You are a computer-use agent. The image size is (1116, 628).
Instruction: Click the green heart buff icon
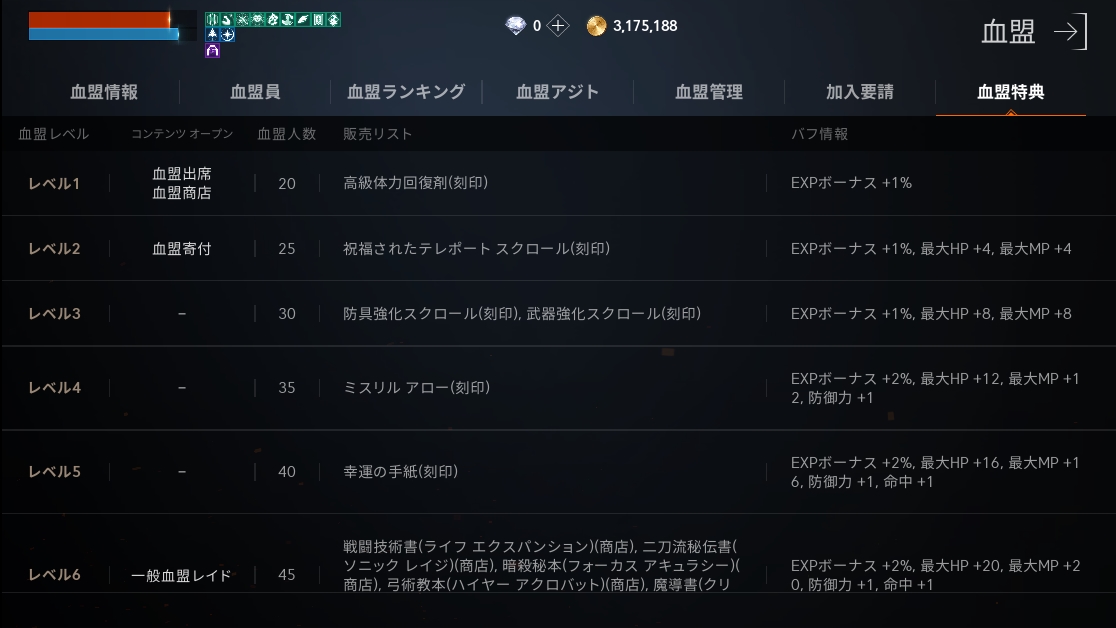(x=258, y=19)
